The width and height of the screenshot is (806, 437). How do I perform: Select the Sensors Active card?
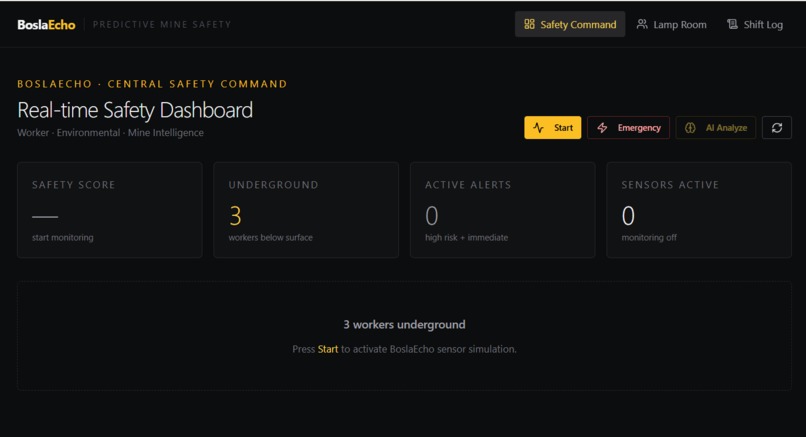[699, 210]
